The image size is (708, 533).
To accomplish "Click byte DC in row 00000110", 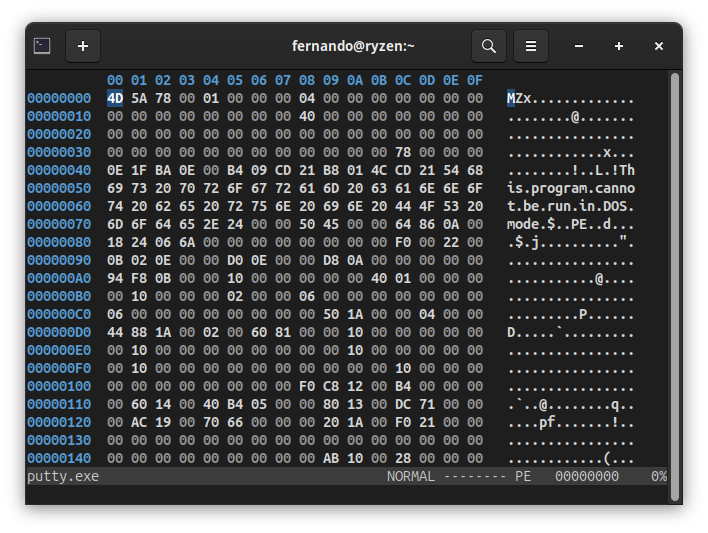I will [x=403, y=404].
